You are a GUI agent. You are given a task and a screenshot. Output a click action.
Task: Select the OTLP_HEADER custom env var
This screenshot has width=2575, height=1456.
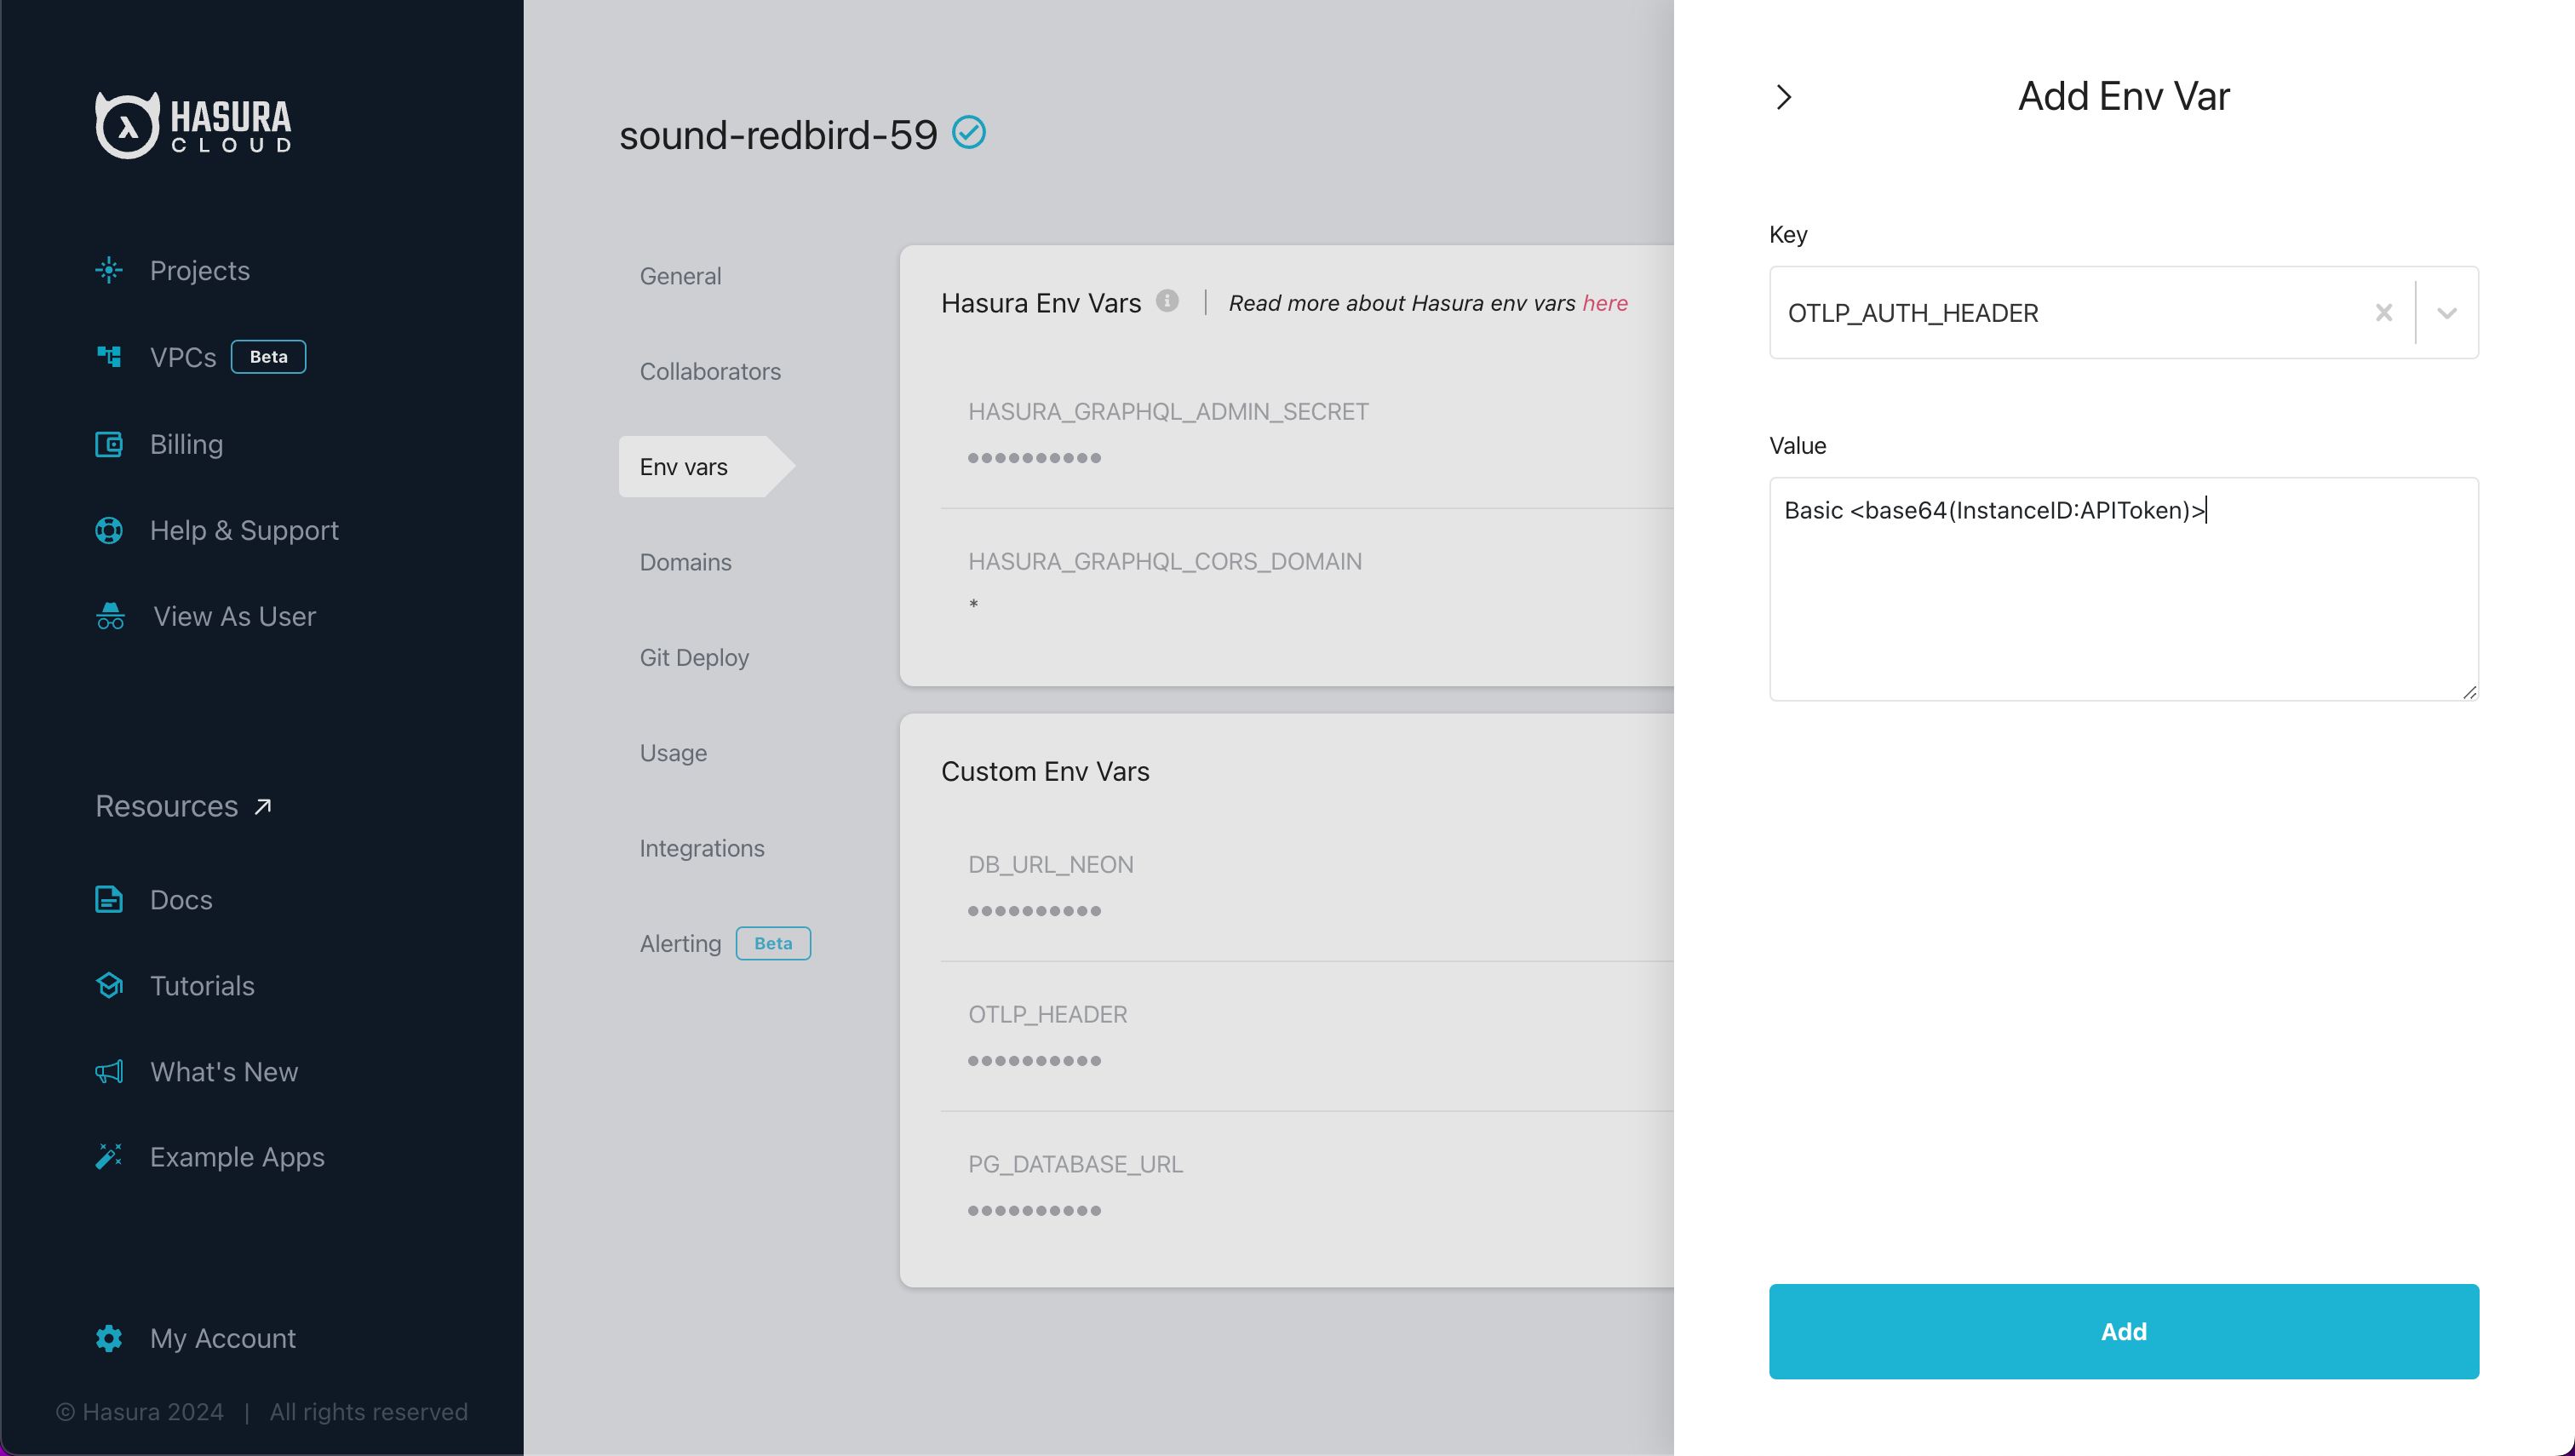pos(1047,1014)
